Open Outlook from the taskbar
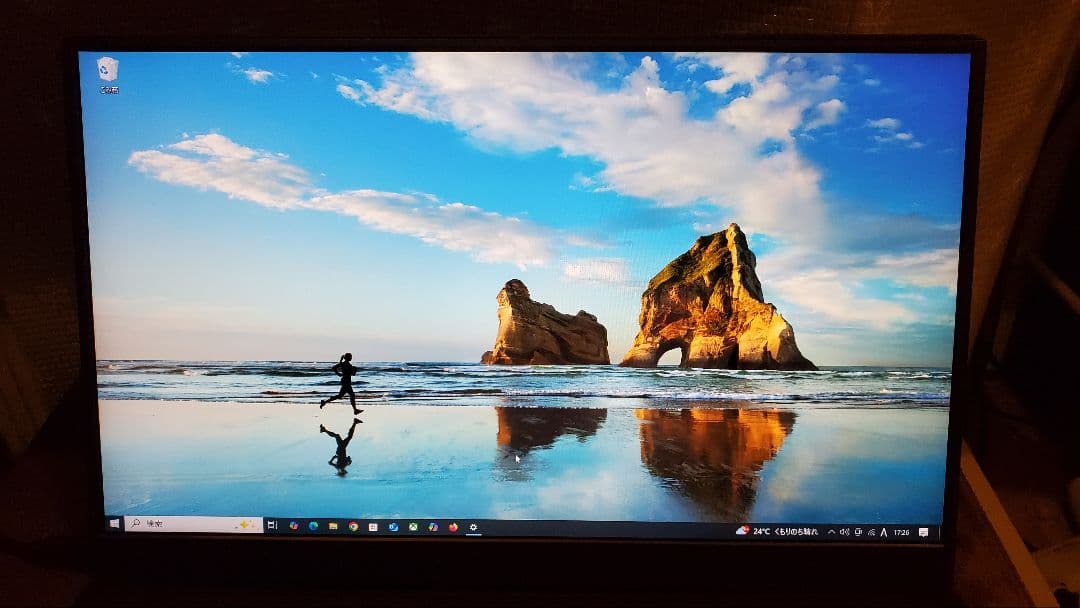The image size is (1080, 608). [x=394, y=527]
